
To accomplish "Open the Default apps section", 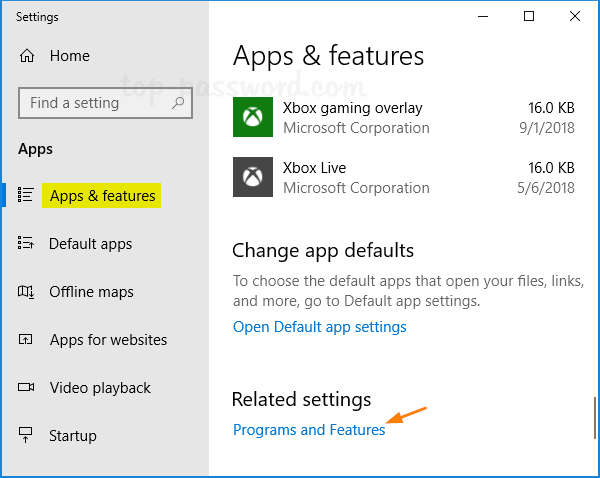I will [90, 244].
